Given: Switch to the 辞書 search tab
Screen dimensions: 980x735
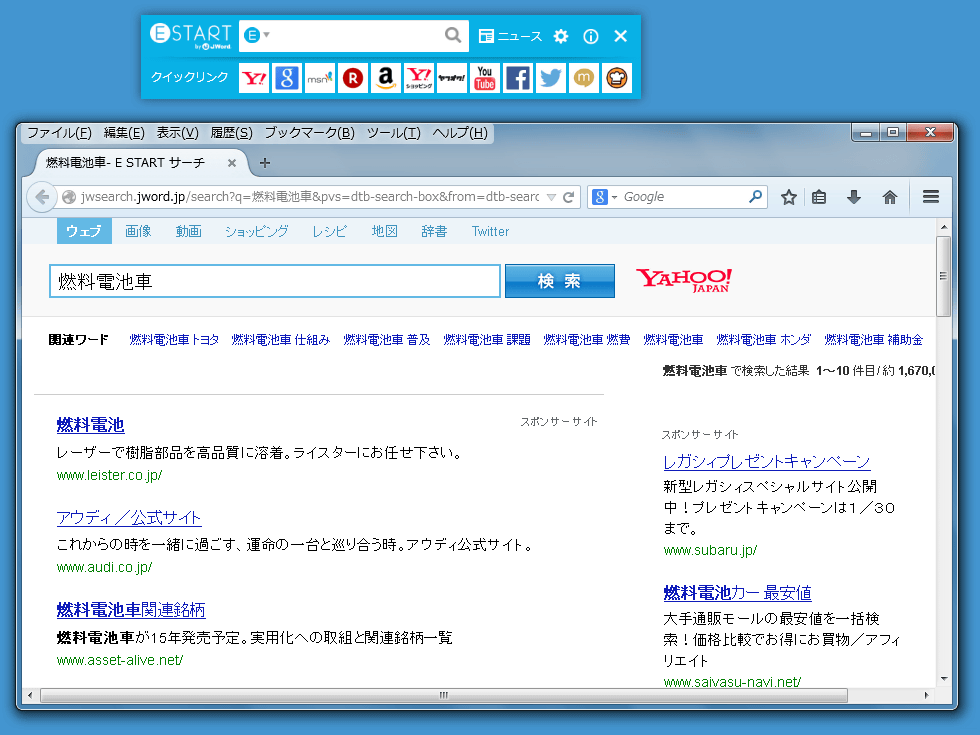Looking at the screenshot, I should 434,231.
